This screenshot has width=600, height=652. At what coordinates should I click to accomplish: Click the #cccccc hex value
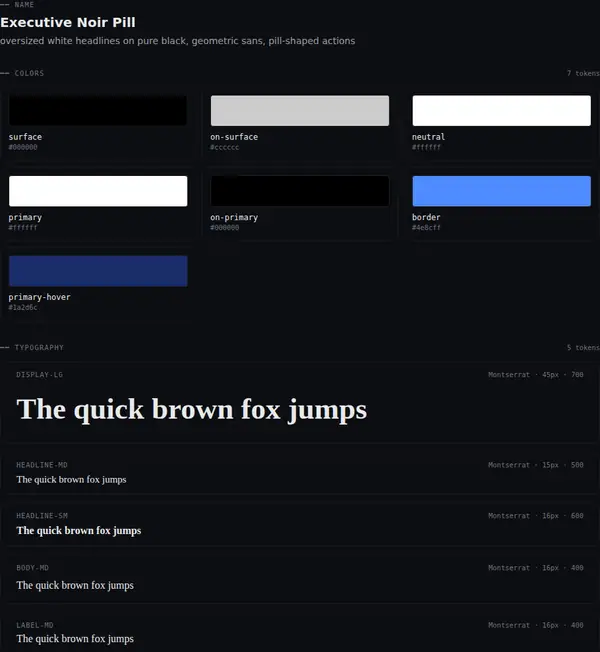coord(225,147)
